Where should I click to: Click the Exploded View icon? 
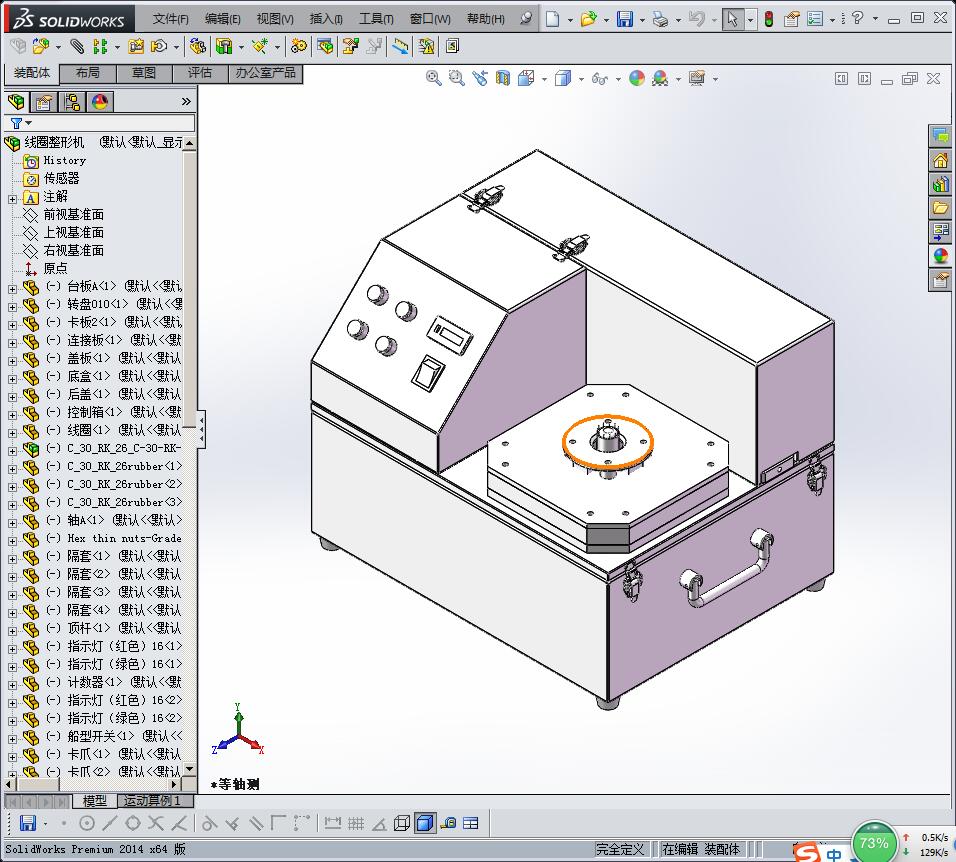tap(351, 46)
